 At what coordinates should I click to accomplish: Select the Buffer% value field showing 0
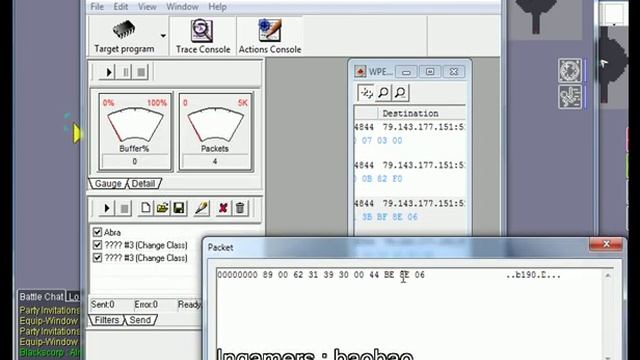[x=135, y=161]
